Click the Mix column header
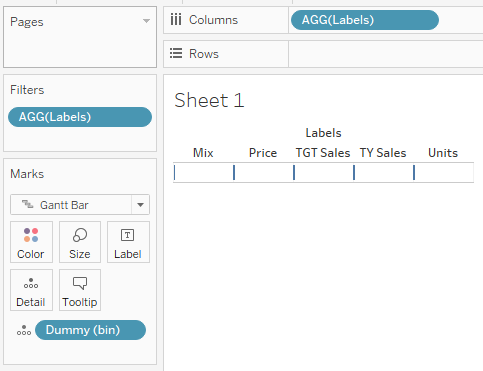This screenshot has height=371, width=483. point(203,153)
